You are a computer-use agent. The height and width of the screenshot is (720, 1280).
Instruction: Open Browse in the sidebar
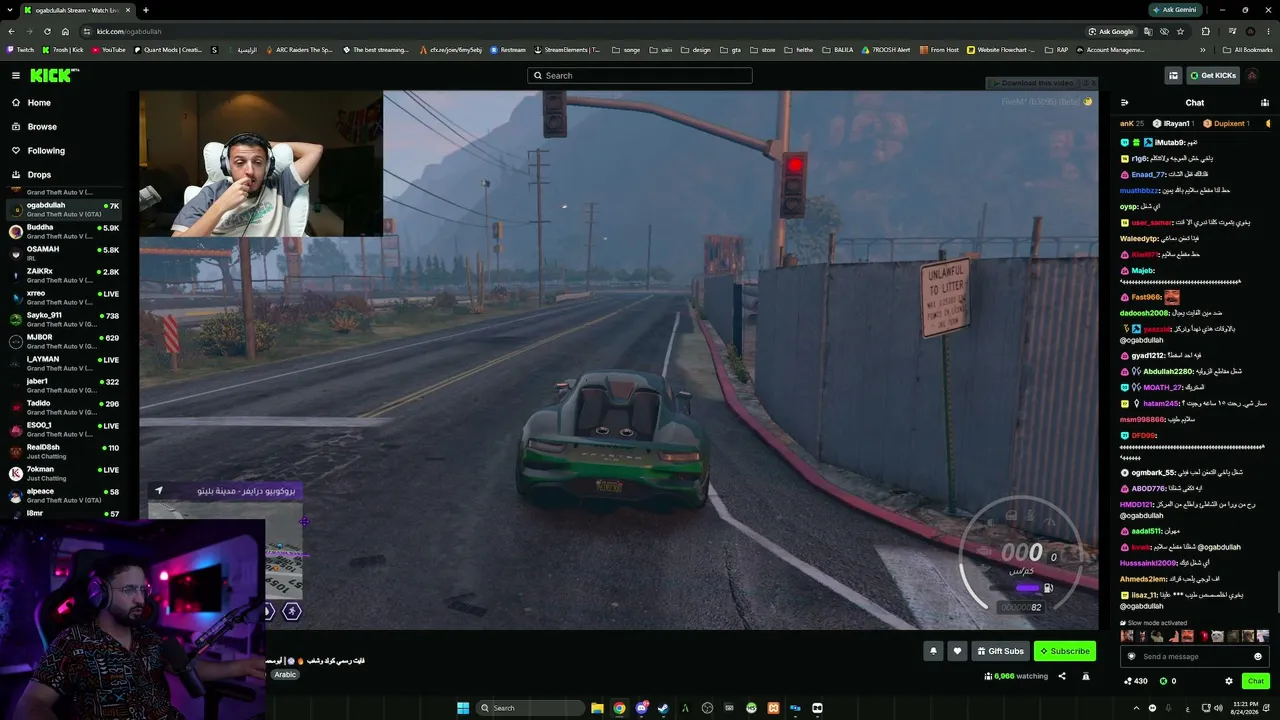coord(42,127)
